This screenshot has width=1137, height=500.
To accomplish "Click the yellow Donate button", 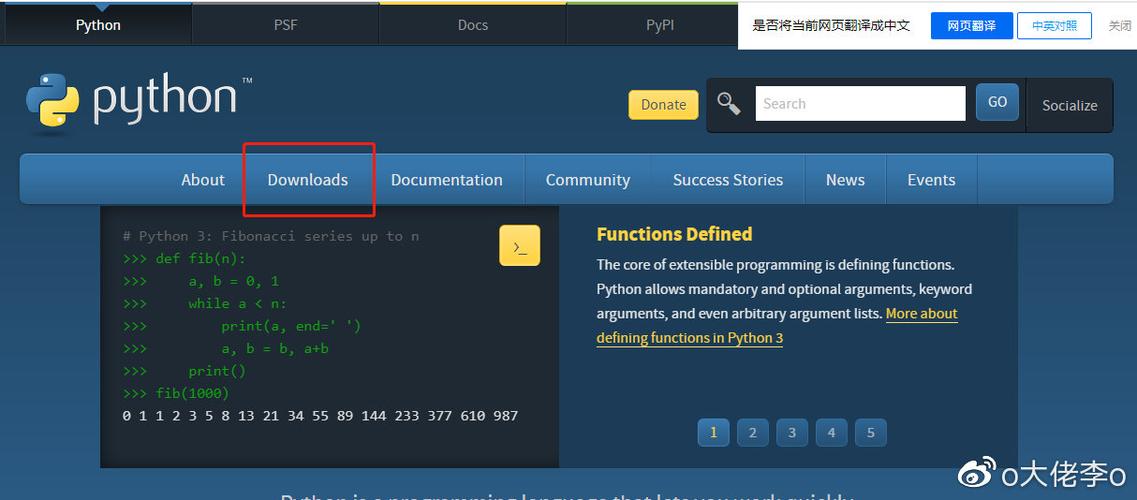I will 663,104.
